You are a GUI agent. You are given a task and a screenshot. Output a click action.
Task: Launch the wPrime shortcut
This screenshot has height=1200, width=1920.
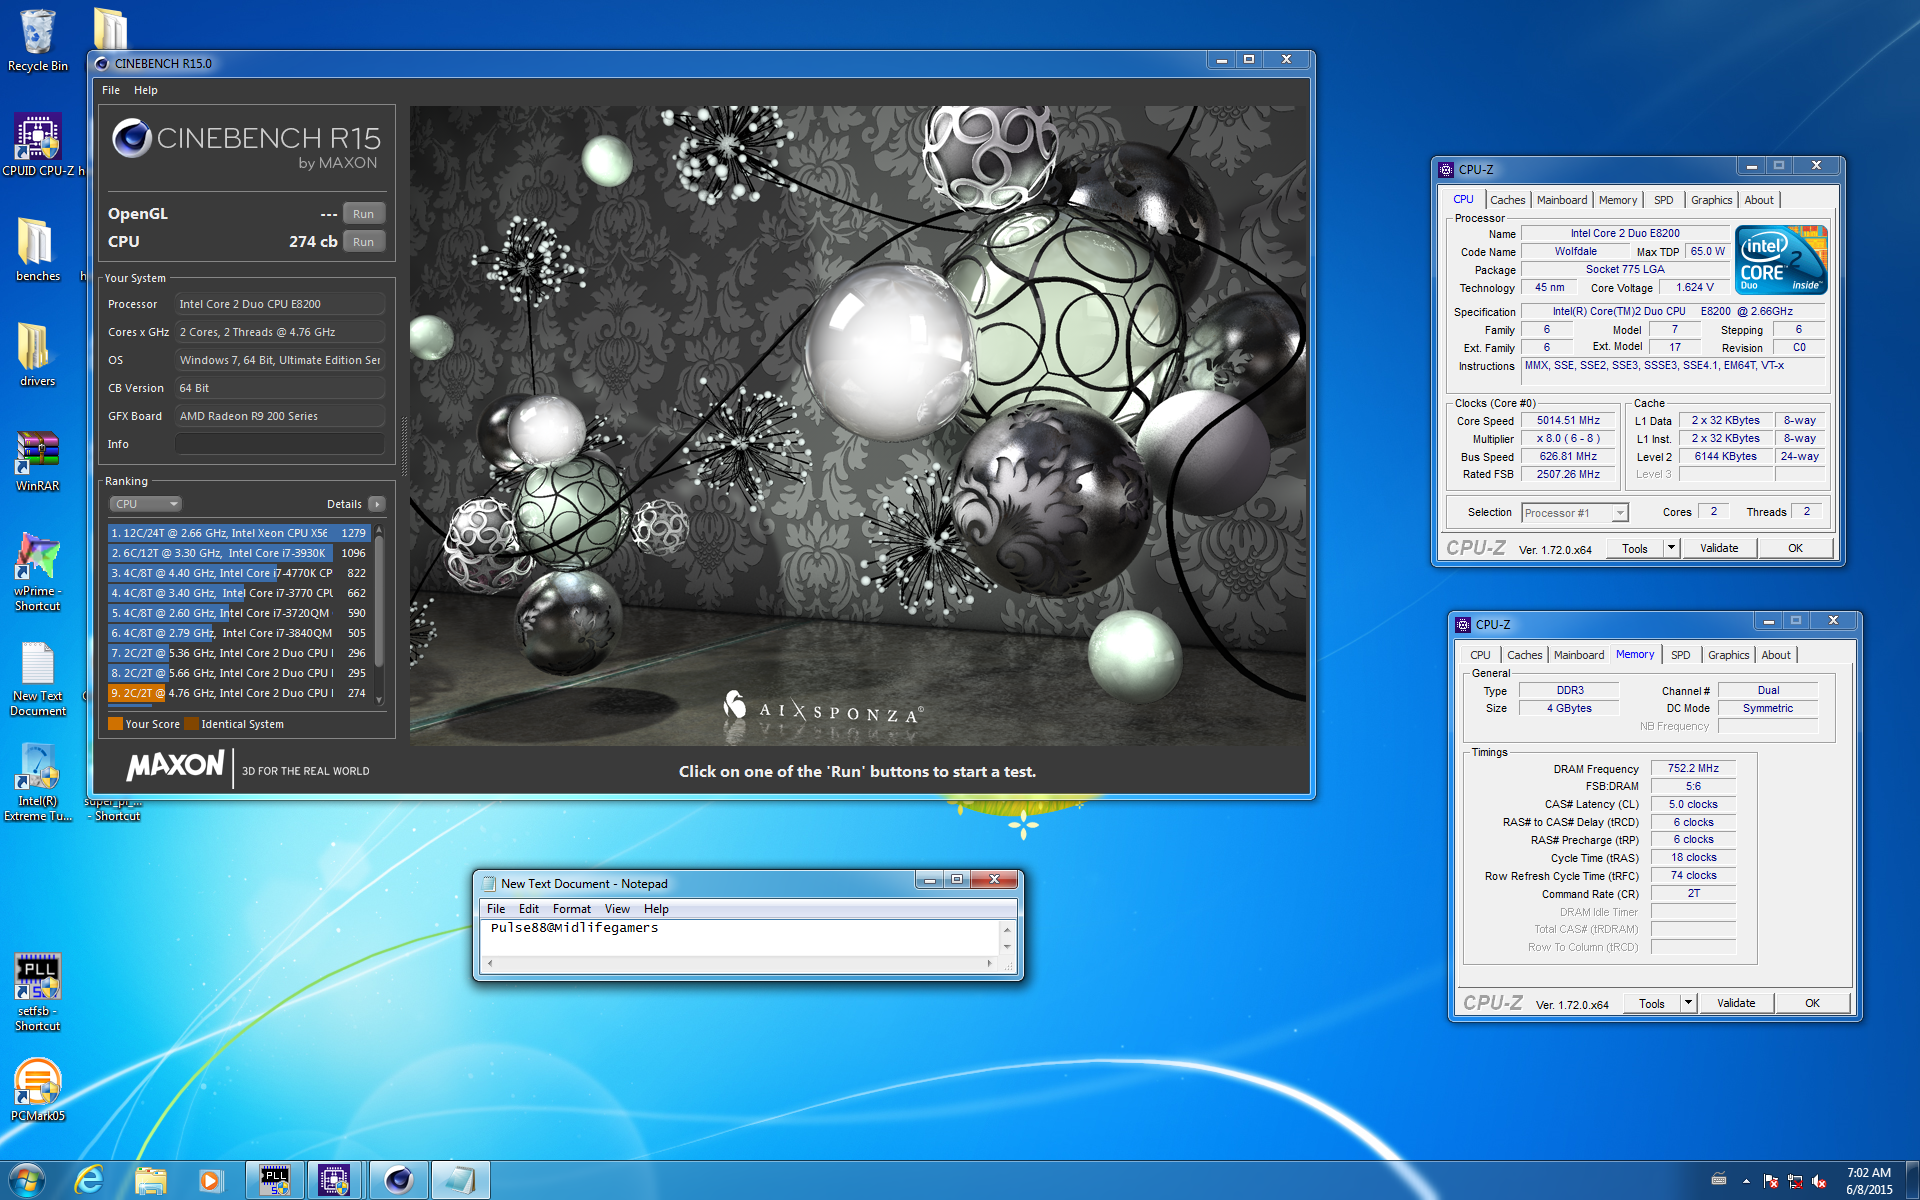(37, 570)
